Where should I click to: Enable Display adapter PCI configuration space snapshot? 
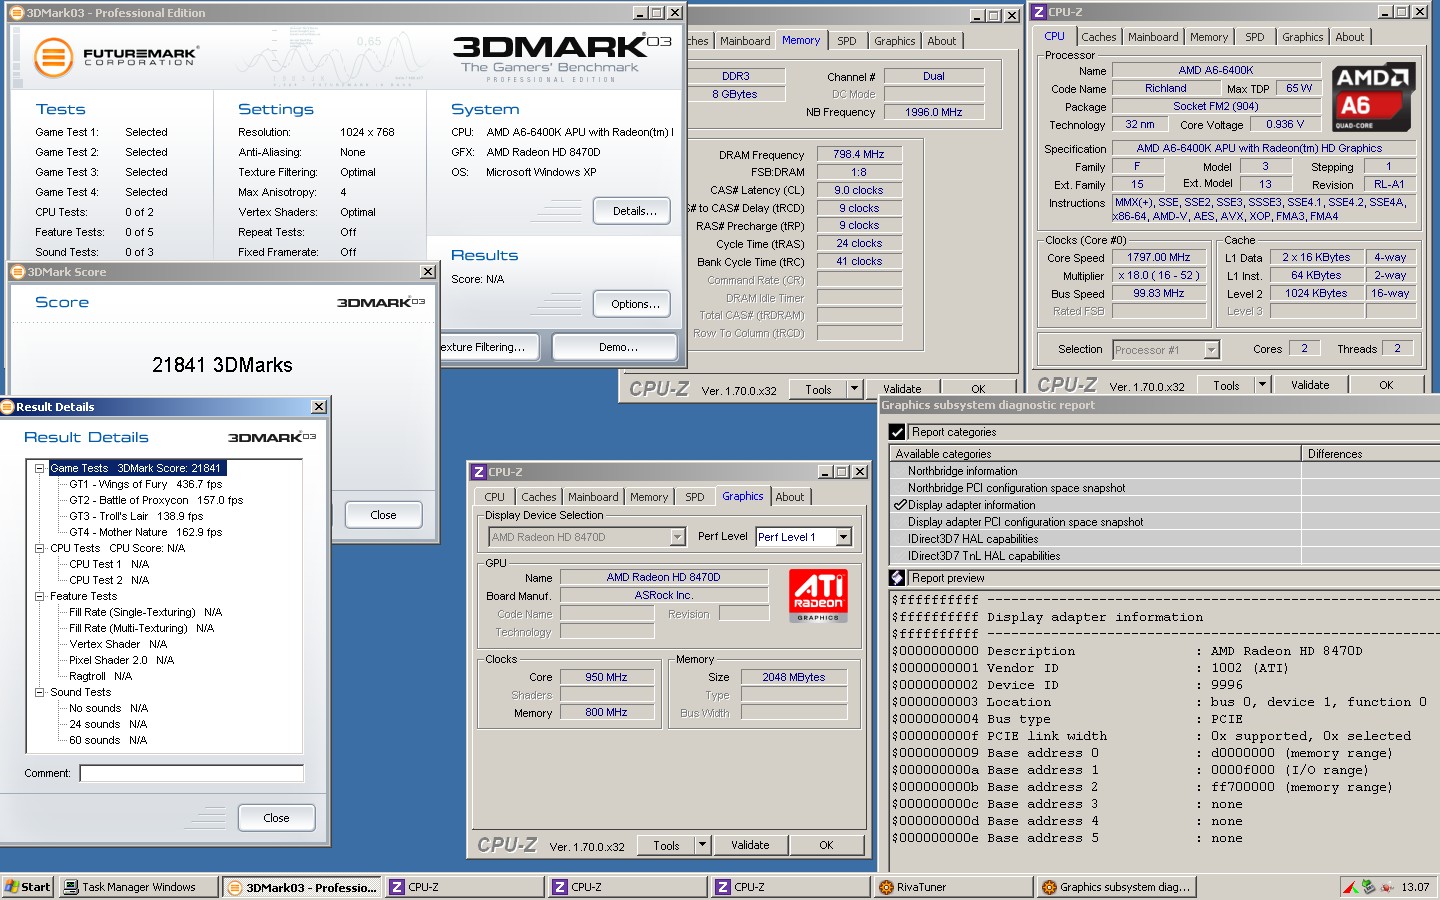(1095, 522)
